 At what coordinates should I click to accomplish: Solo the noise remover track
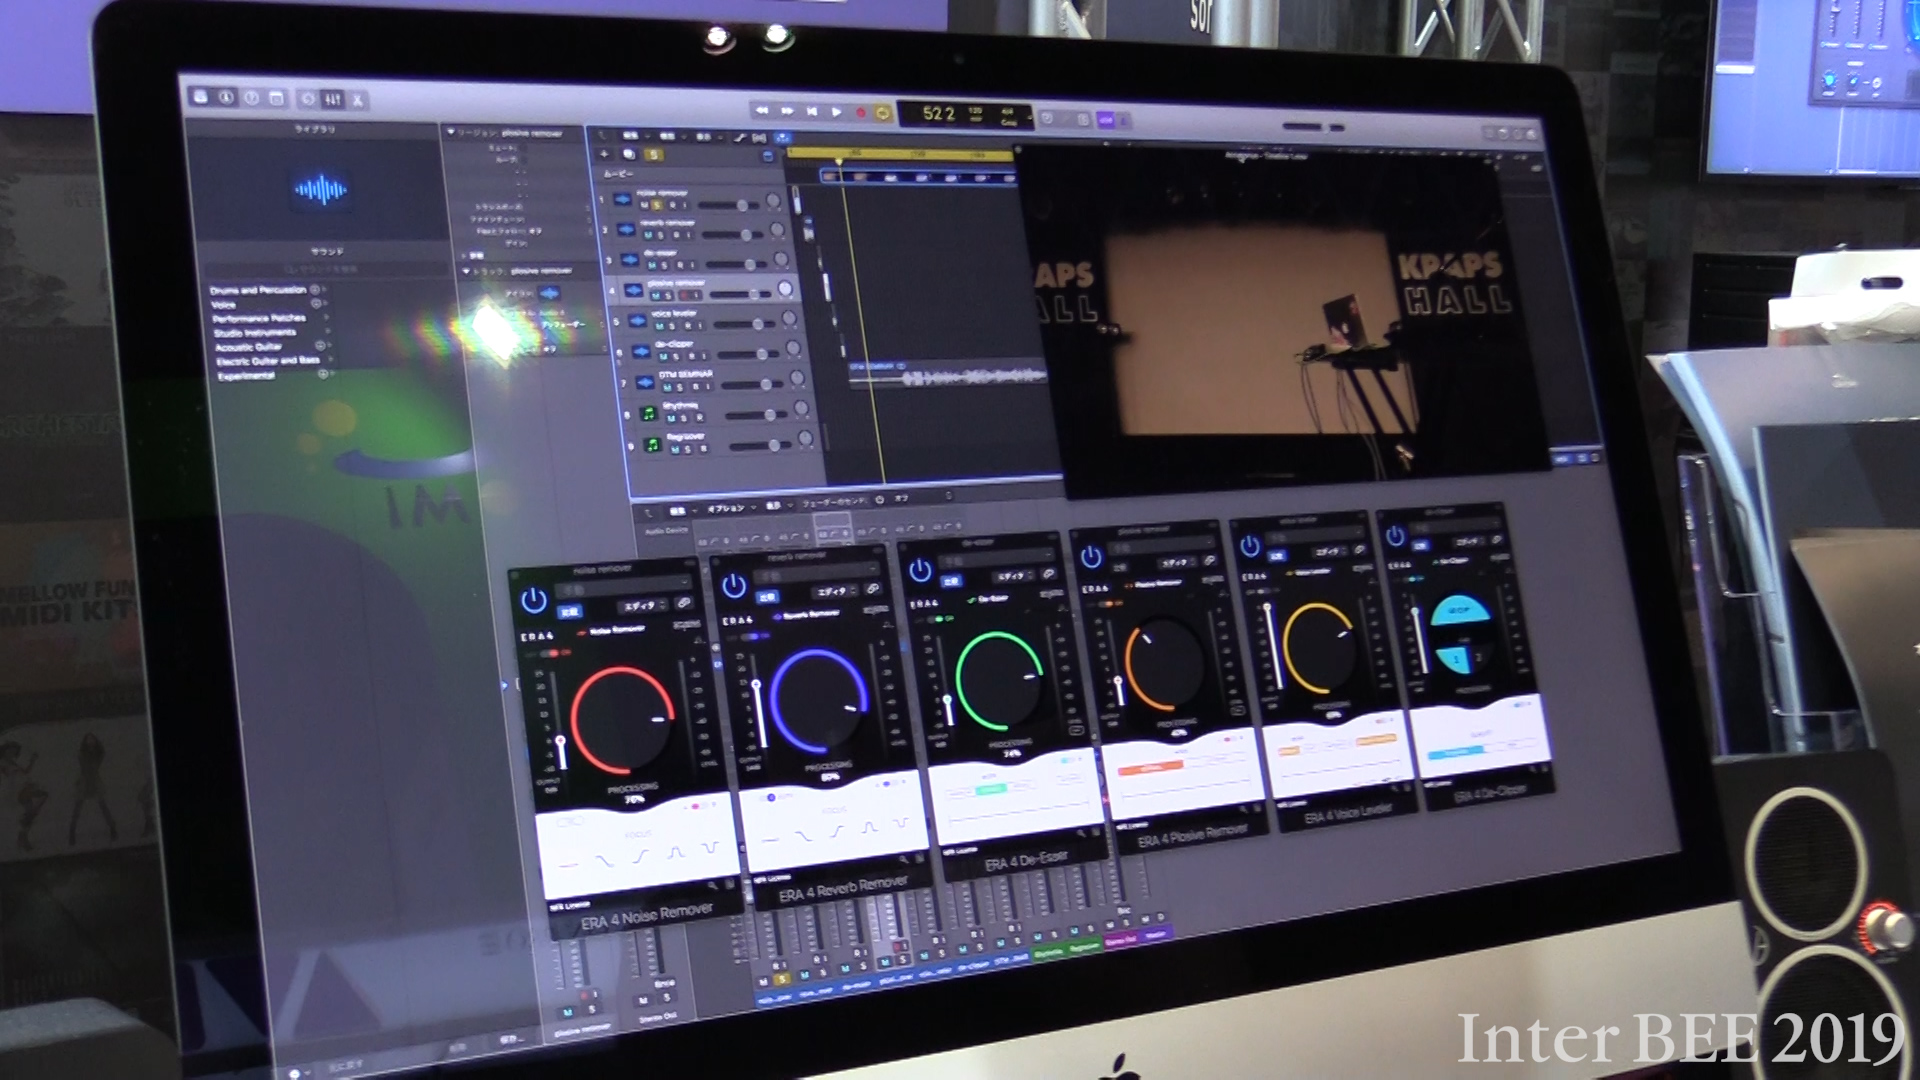click(x=658, y=204)
